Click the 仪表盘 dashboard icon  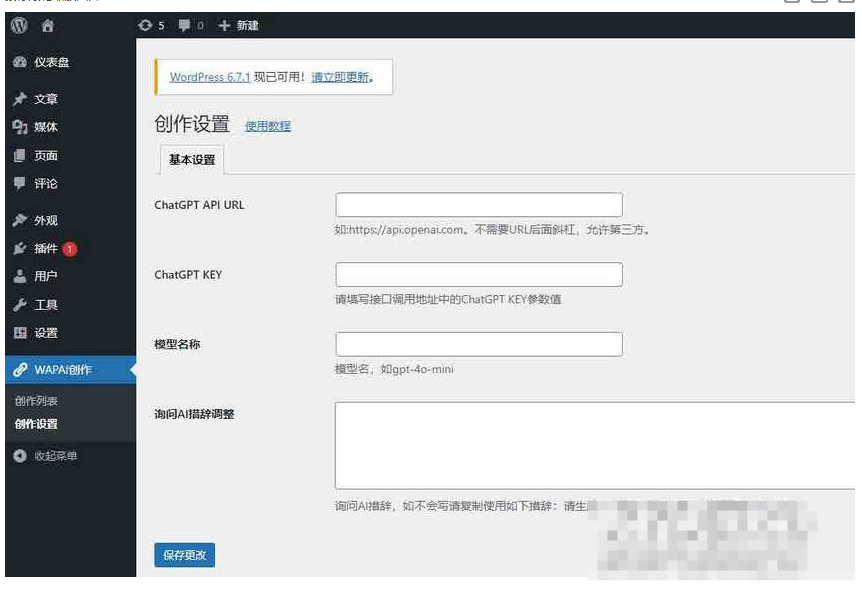pos(20,62)
